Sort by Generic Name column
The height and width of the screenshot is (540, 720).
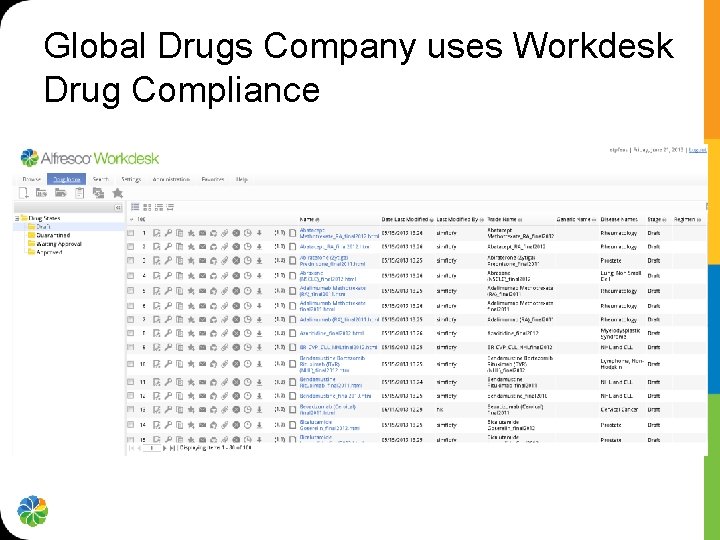click(576, 220)
